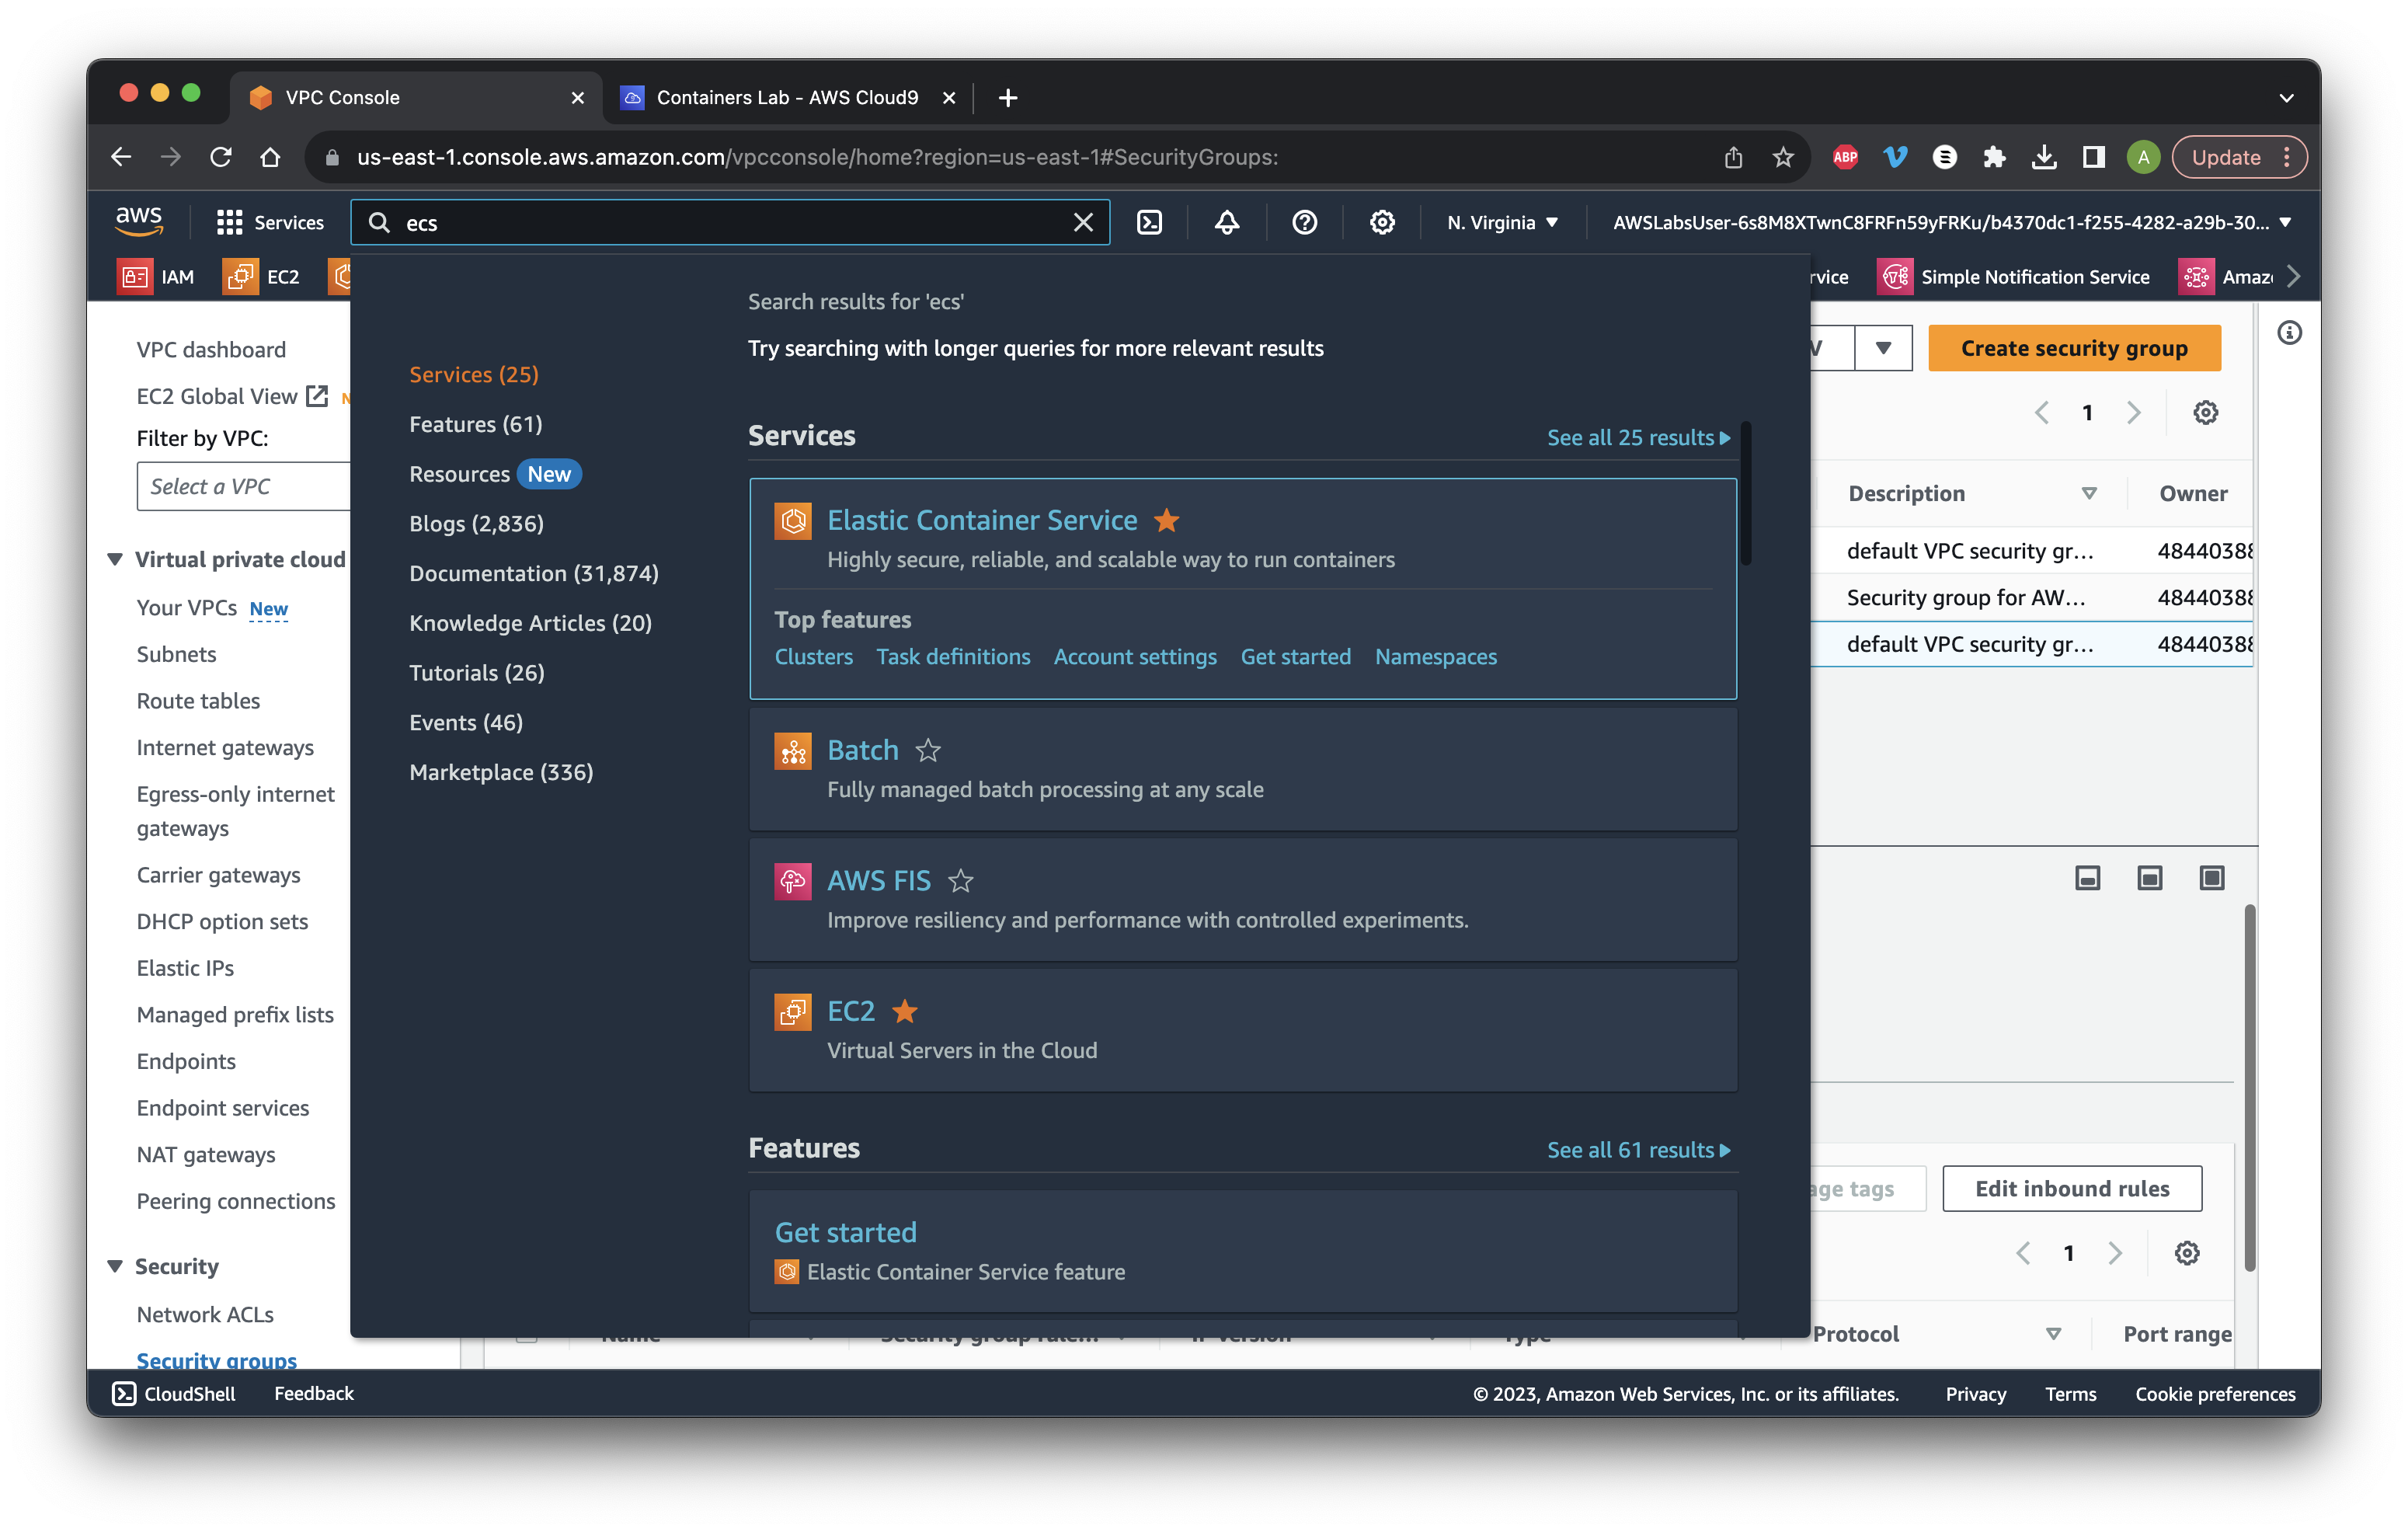Open Elastic Container Service result
The width and height of the screenshot is (2408, 1532).
click(982, 520)
